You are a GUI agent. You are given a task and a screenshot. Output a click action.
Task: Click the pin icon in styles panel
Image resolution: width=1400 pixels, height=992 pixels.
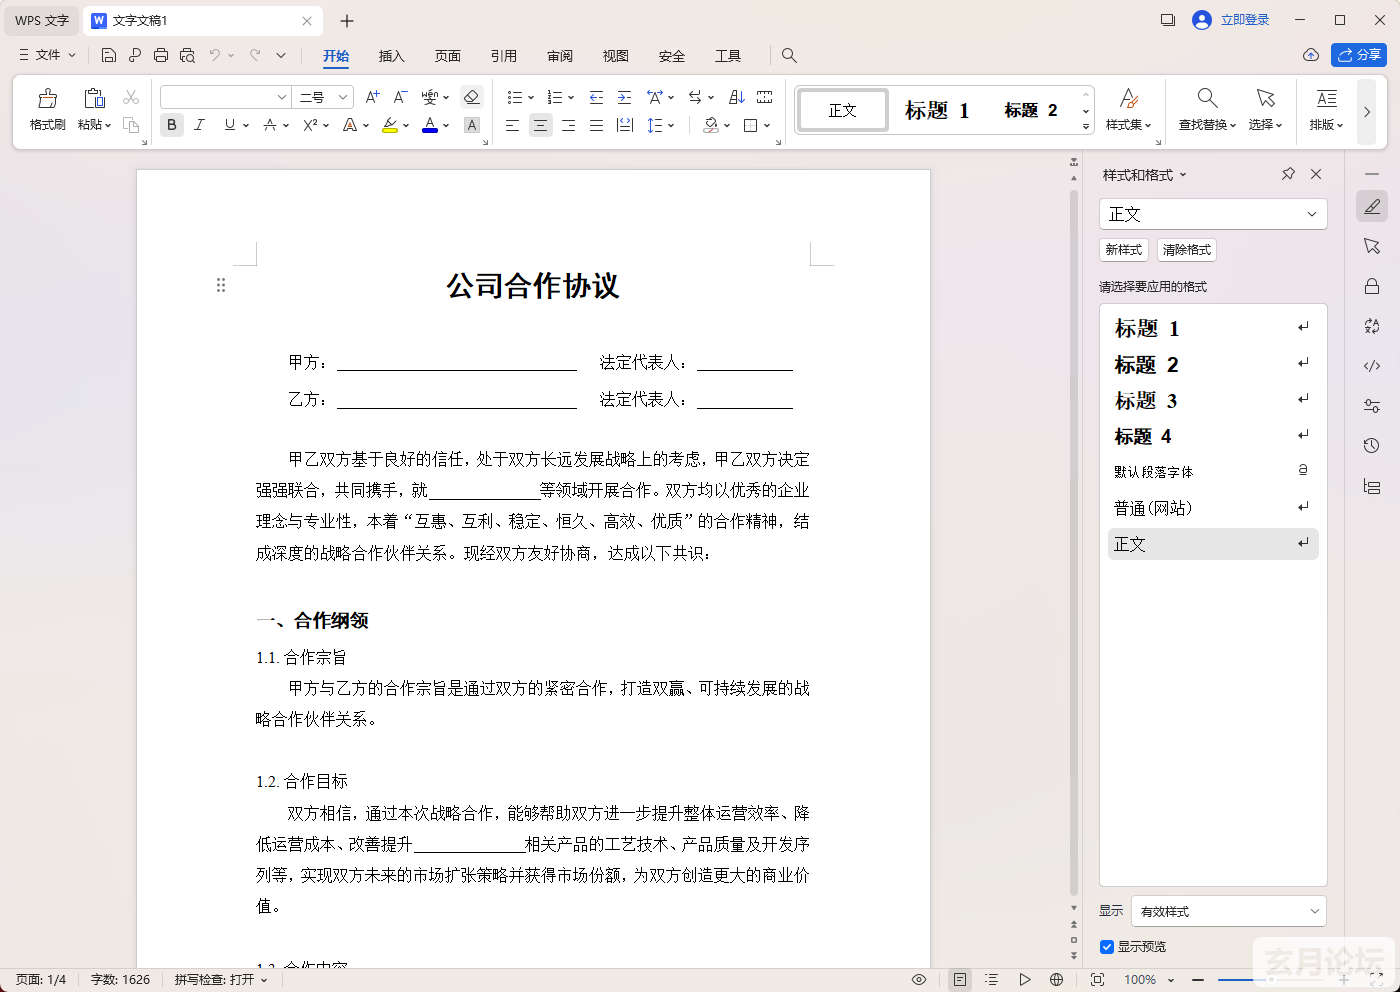click(1288, 174)
